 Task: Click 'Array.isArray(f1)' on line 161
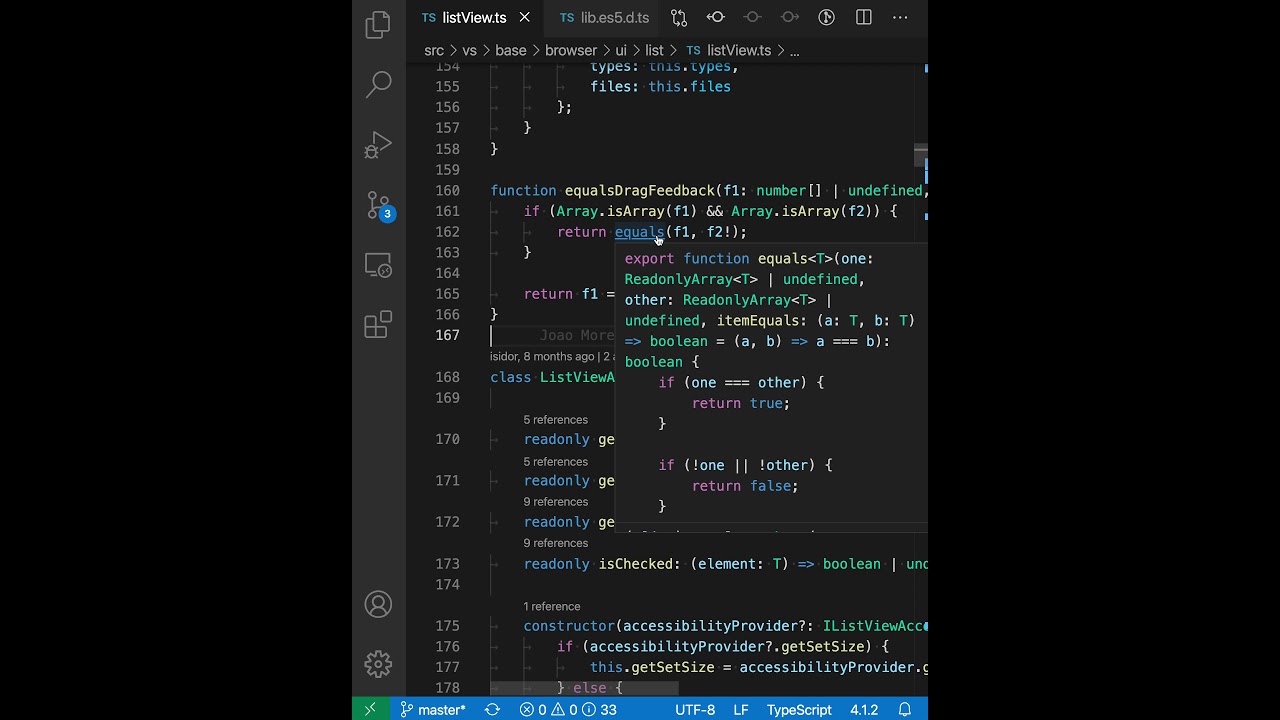click(x=627, y=211)
